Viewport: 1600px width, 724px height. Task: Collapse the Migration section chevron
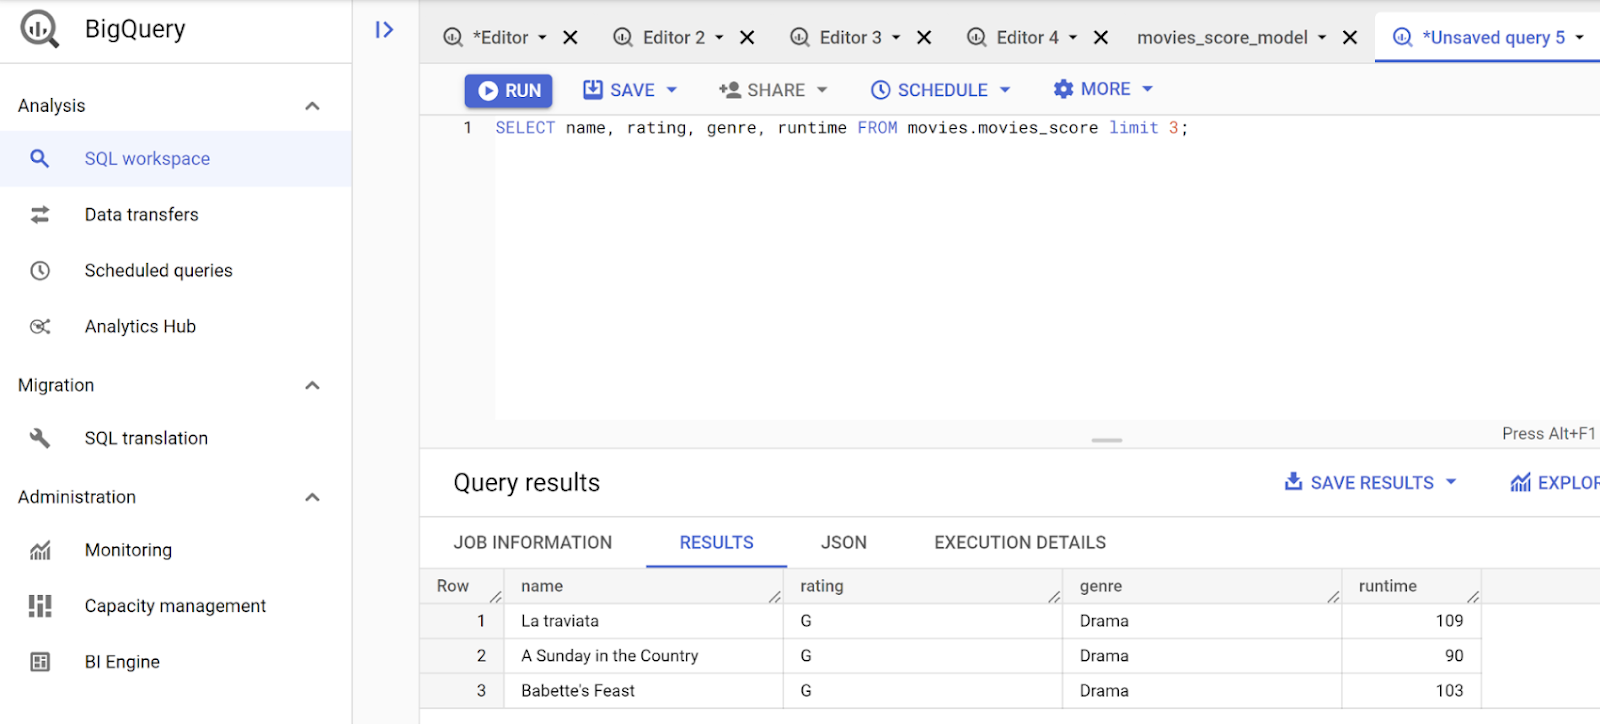click(x=312, y=386)
